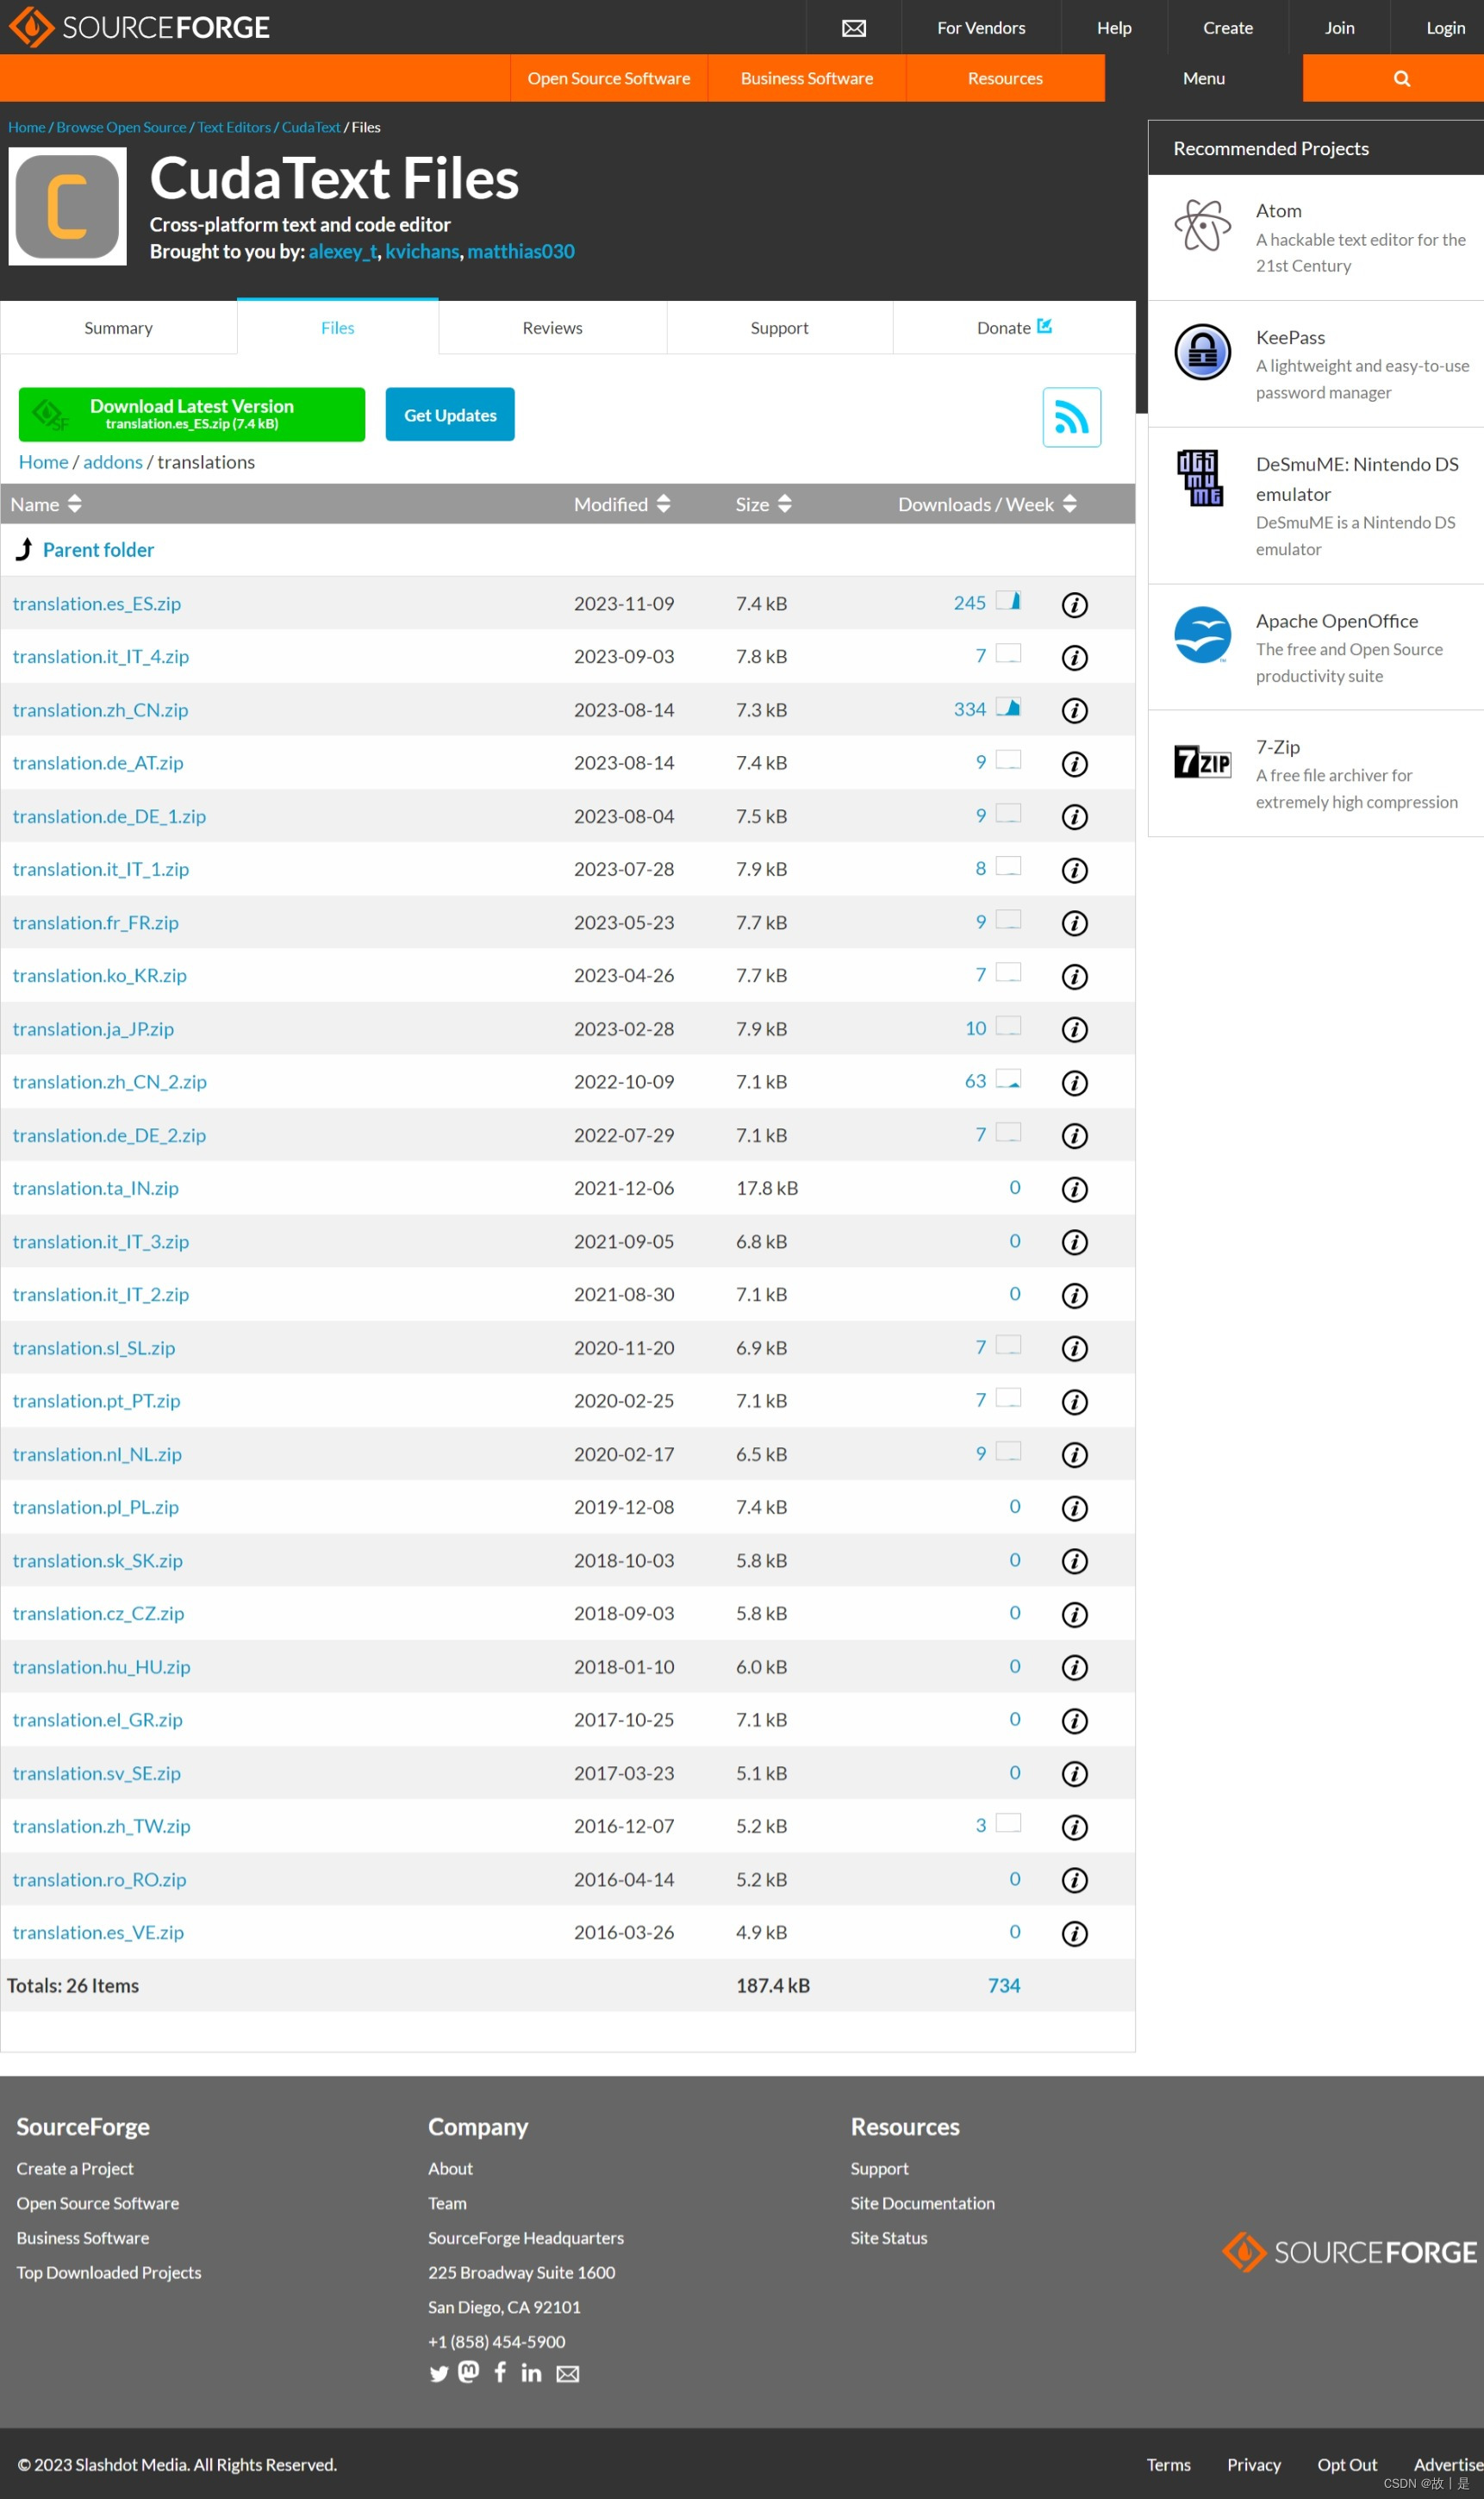
Task: Select the Files tab
Action: coord(338,328)
